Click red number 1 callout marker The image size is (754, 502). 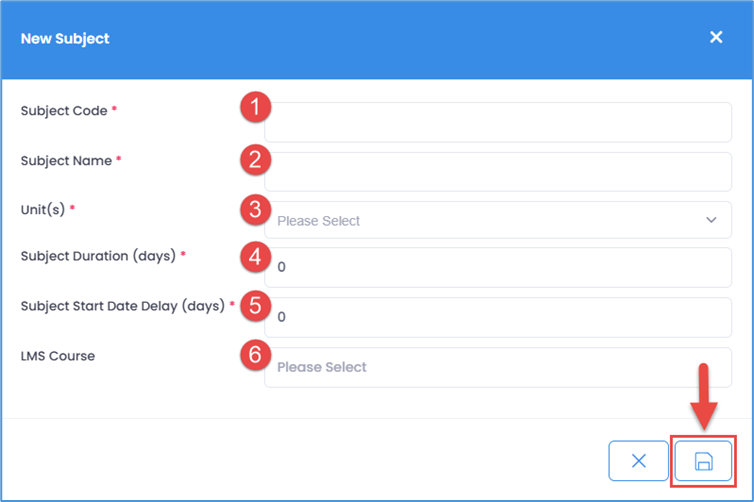click(x=256, y=107)
